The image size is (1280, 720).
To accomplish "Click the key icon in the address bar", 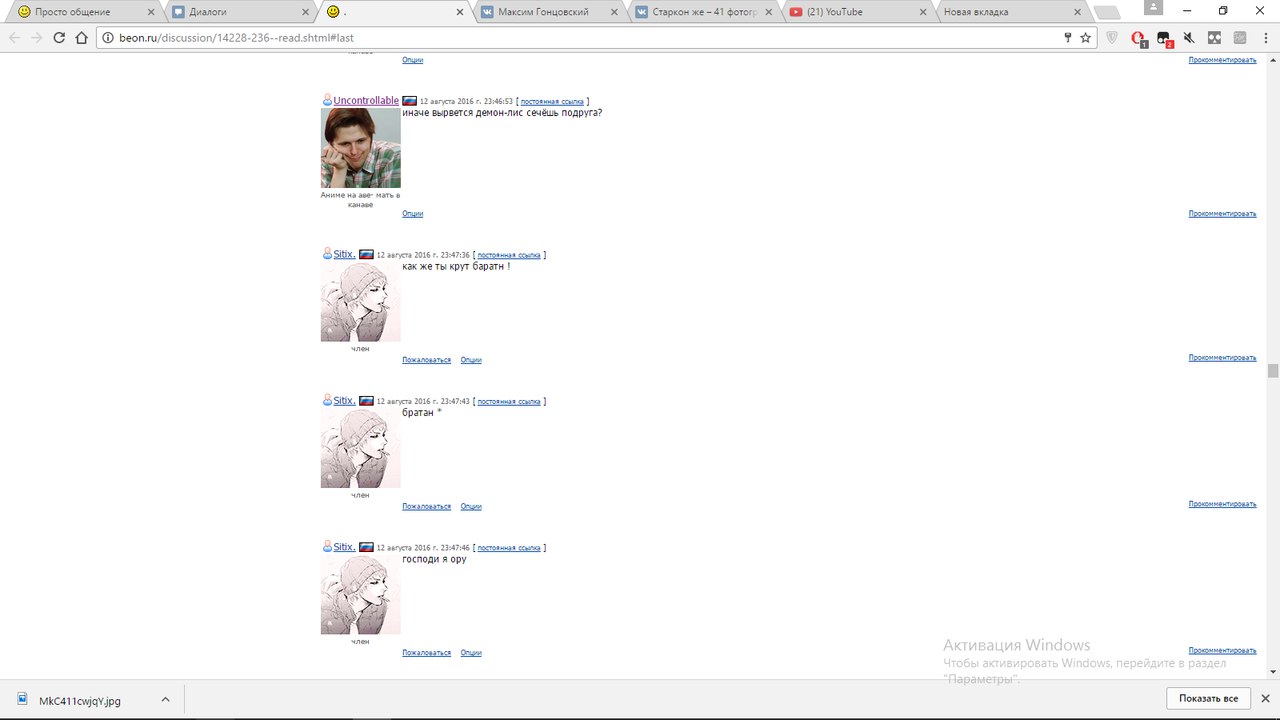I will [x=1068, y=38].
